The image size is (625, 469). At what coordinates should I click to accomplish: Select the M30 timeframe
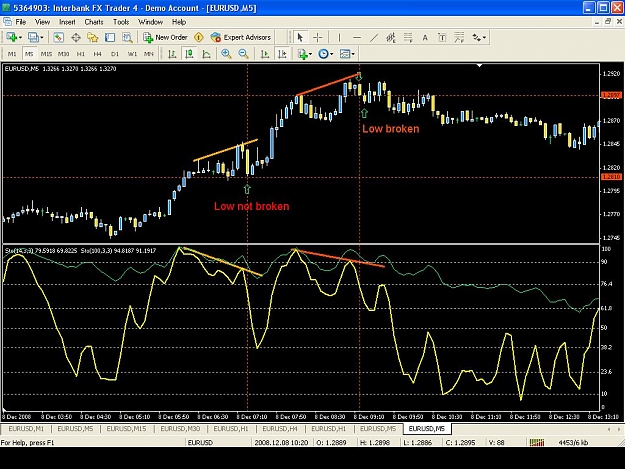click(63, 54)
